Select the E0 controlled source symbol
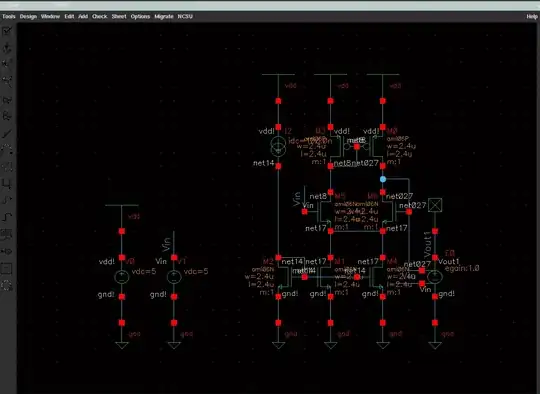540x394 pixels. pos(435,277)
